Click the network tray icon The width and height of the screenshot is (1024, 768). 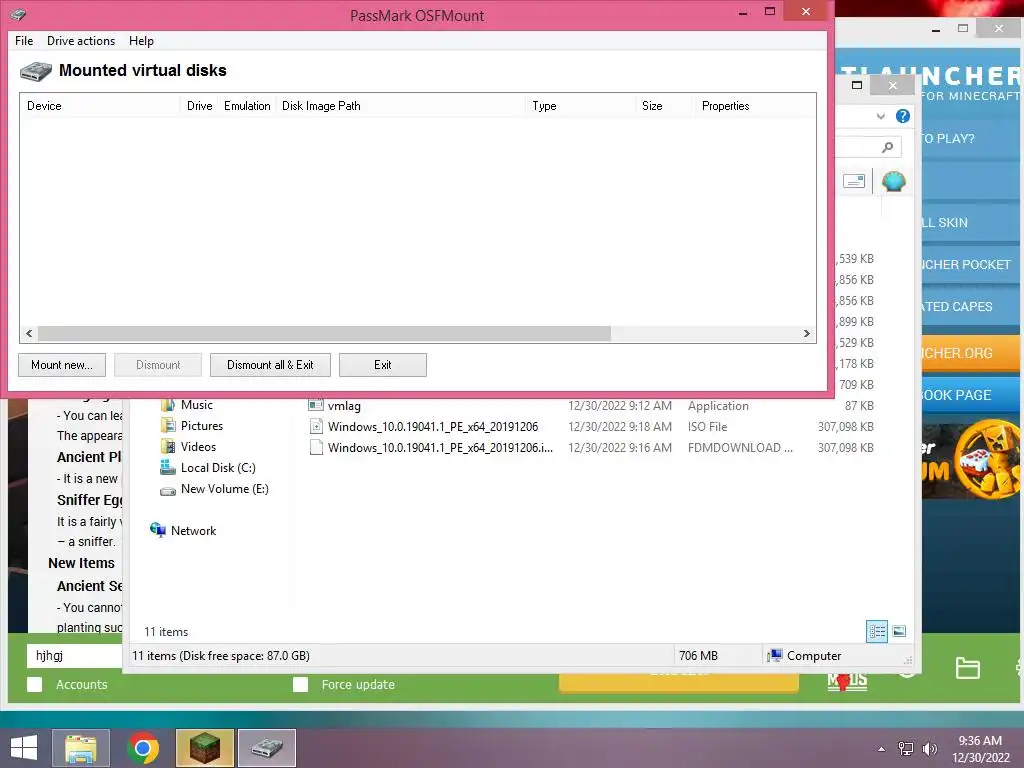click(906, 749)
